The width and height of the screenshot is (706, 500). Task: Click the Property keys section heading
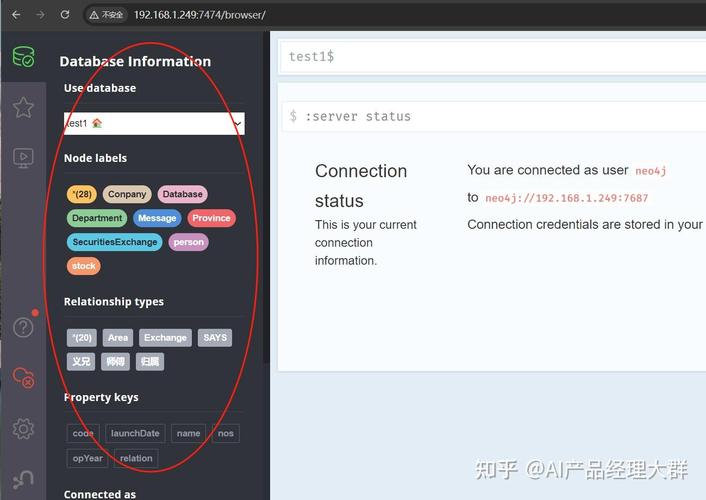[x=101, y=397]
